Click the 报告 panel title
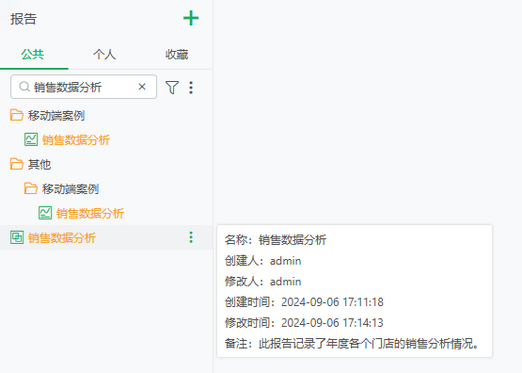This screenshot has width=522, height=373. point(23,19)
